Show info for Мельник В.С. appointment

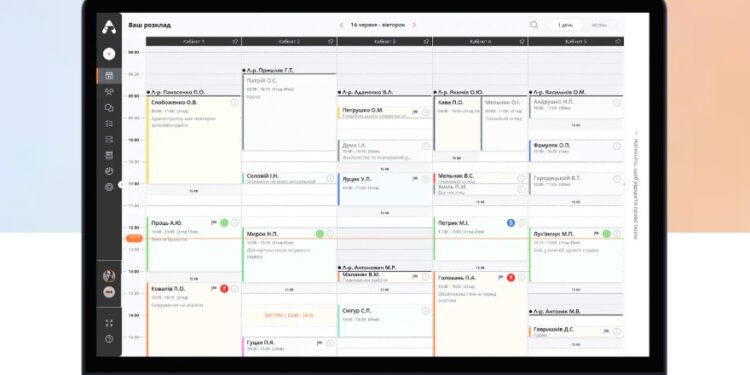pos(521,178)
